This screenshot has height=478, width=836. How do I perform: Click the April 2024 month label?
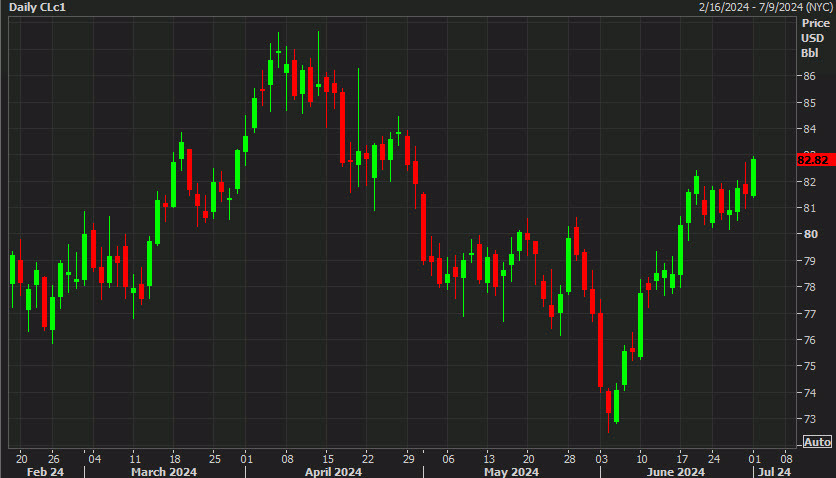click(x=333, y=472)
